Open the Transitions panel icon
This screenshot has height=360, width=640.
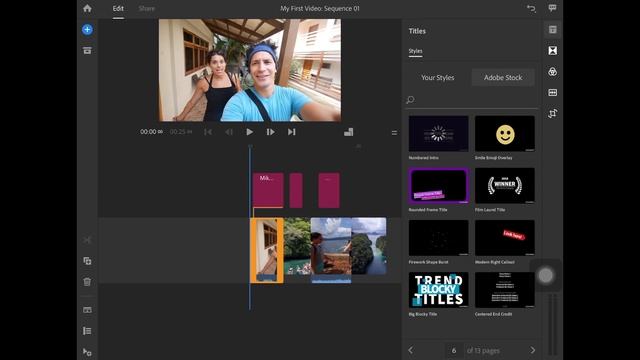pos(553,51)
